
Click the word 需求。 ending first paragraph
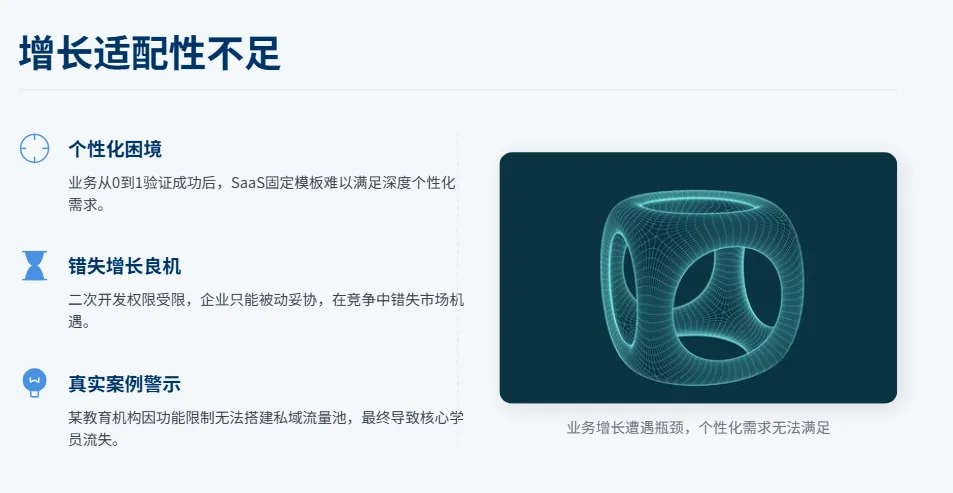[87, 205]
